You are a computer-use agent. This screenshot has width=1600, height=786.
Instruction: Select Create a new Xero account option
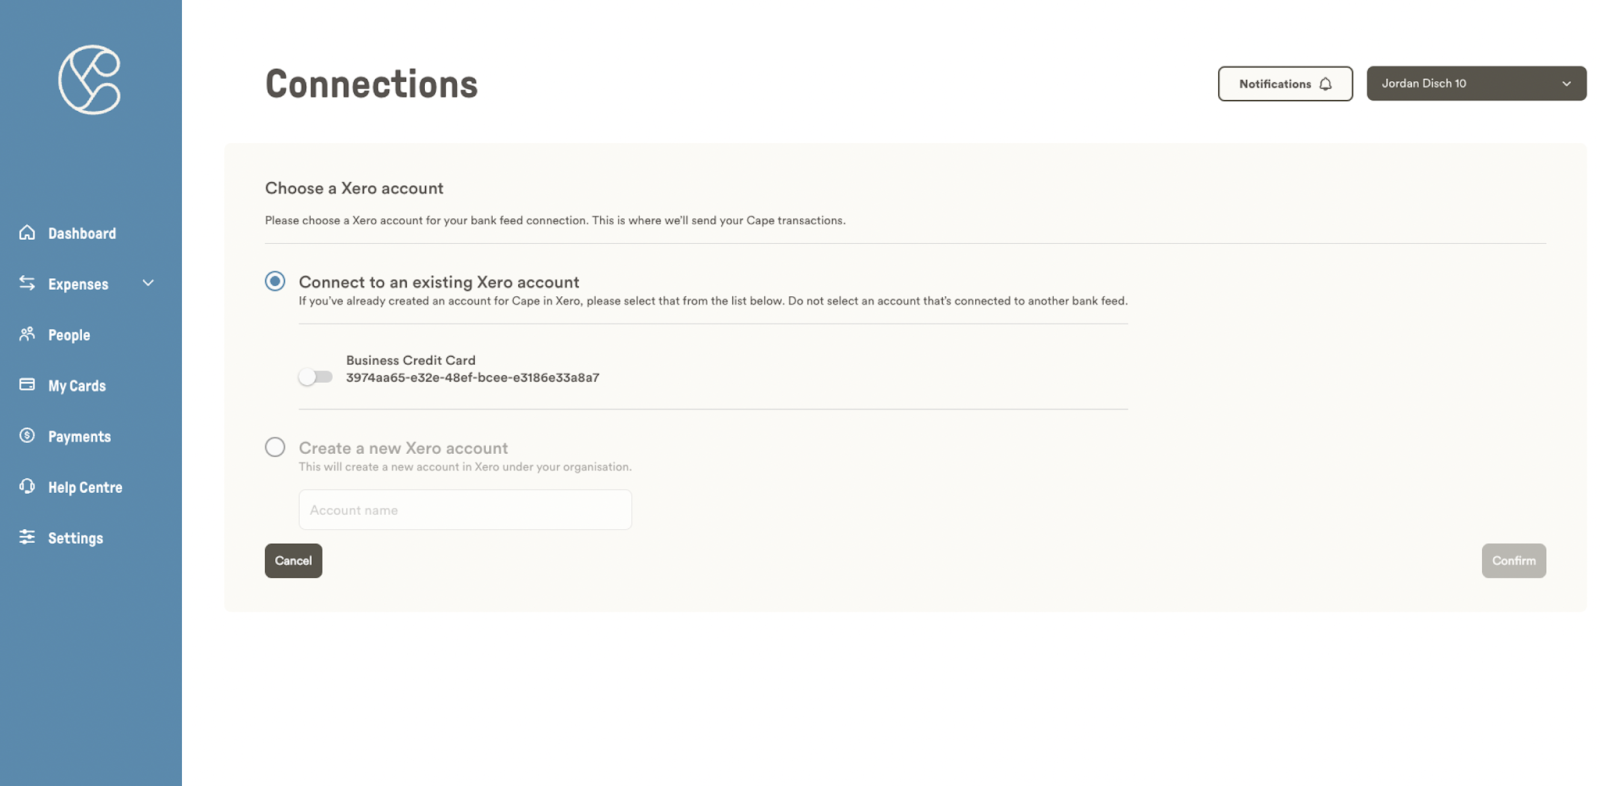coord(275,448)
